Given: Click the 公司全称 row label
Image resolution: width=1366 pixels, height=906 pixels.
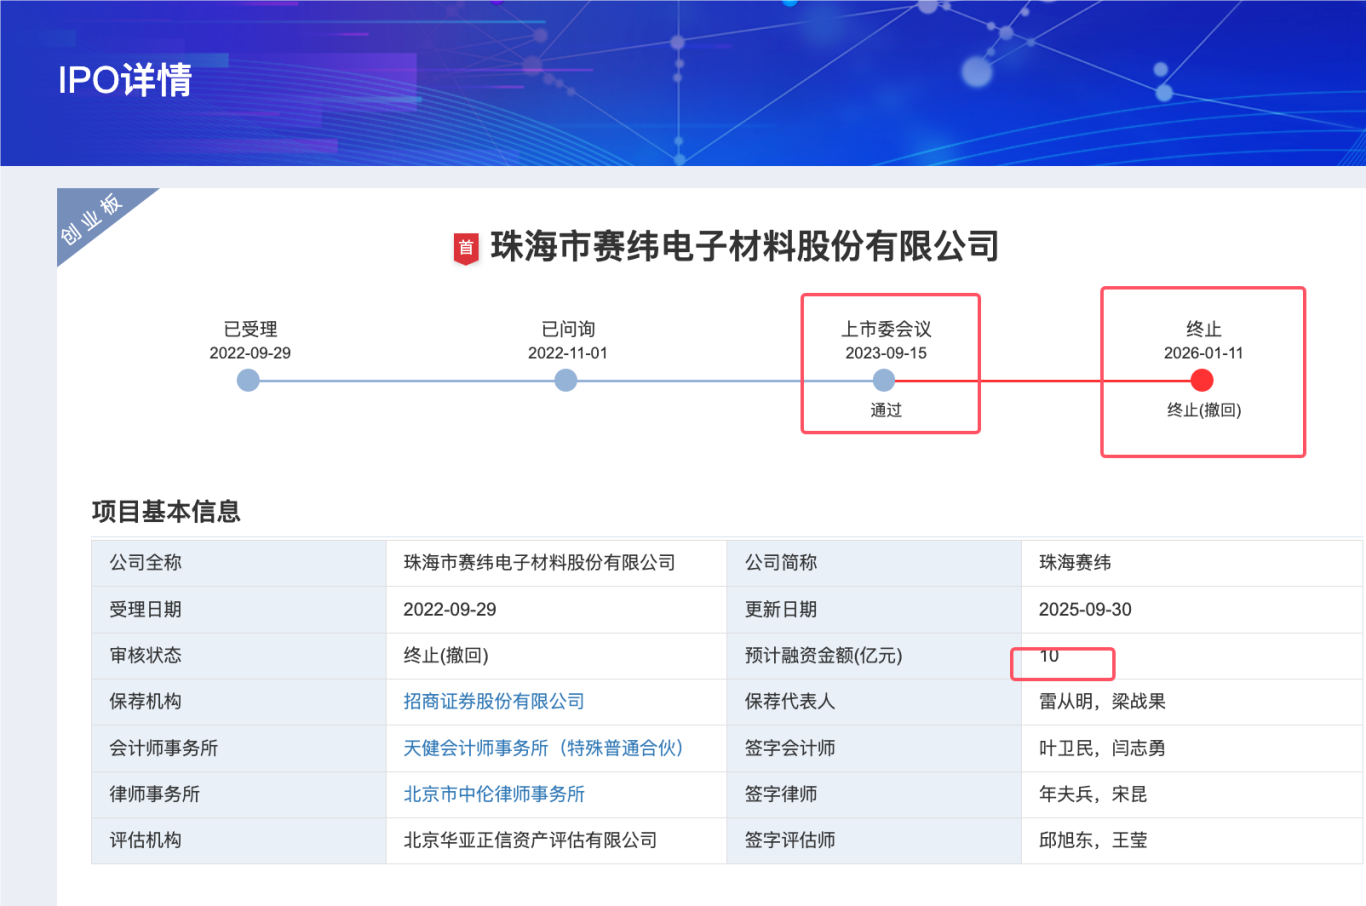Looking at the screenshot, I should (146, 563).
